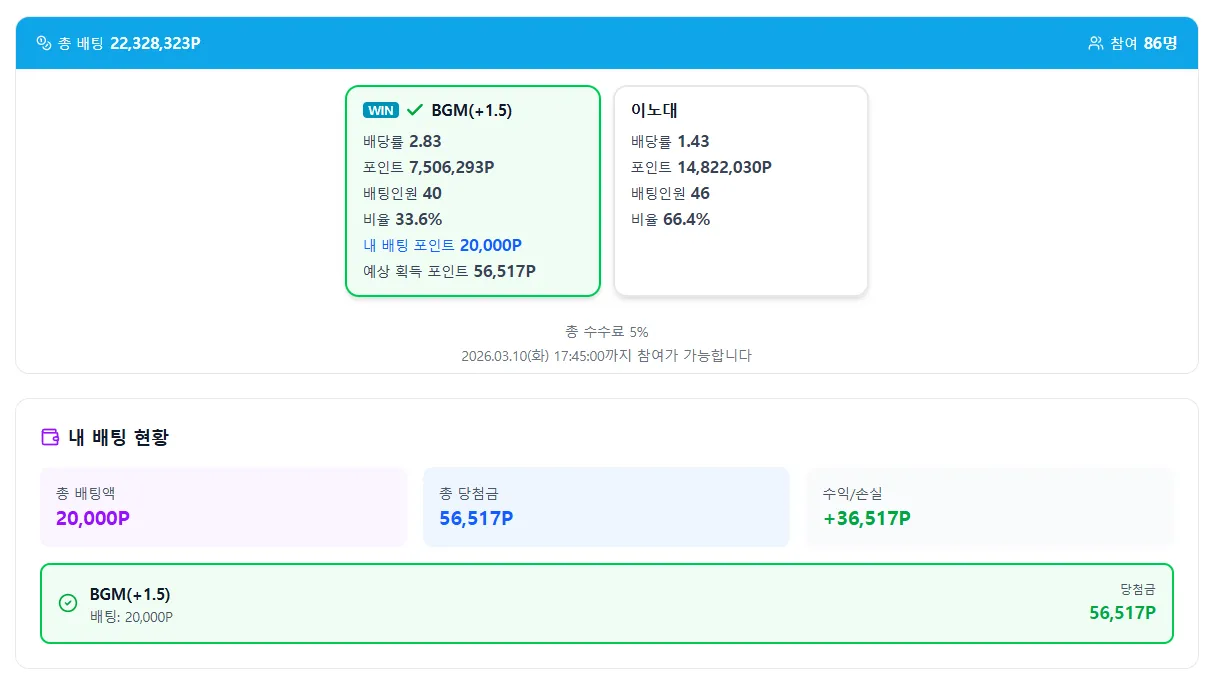Select the 이노대 betting option card
This screenshot has height=678, width=1220.
[x=740, y=190]
